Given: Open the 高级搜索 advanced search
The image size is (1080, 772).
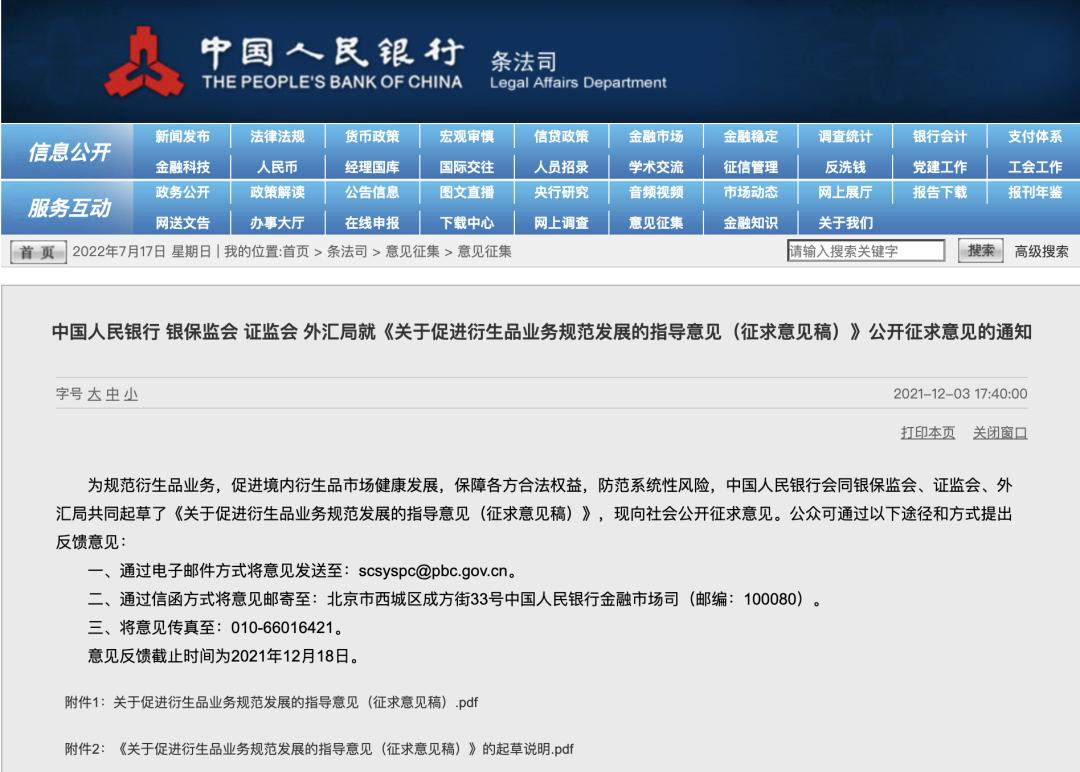Looking at the screenshot, I should [x=1040, y=251].
